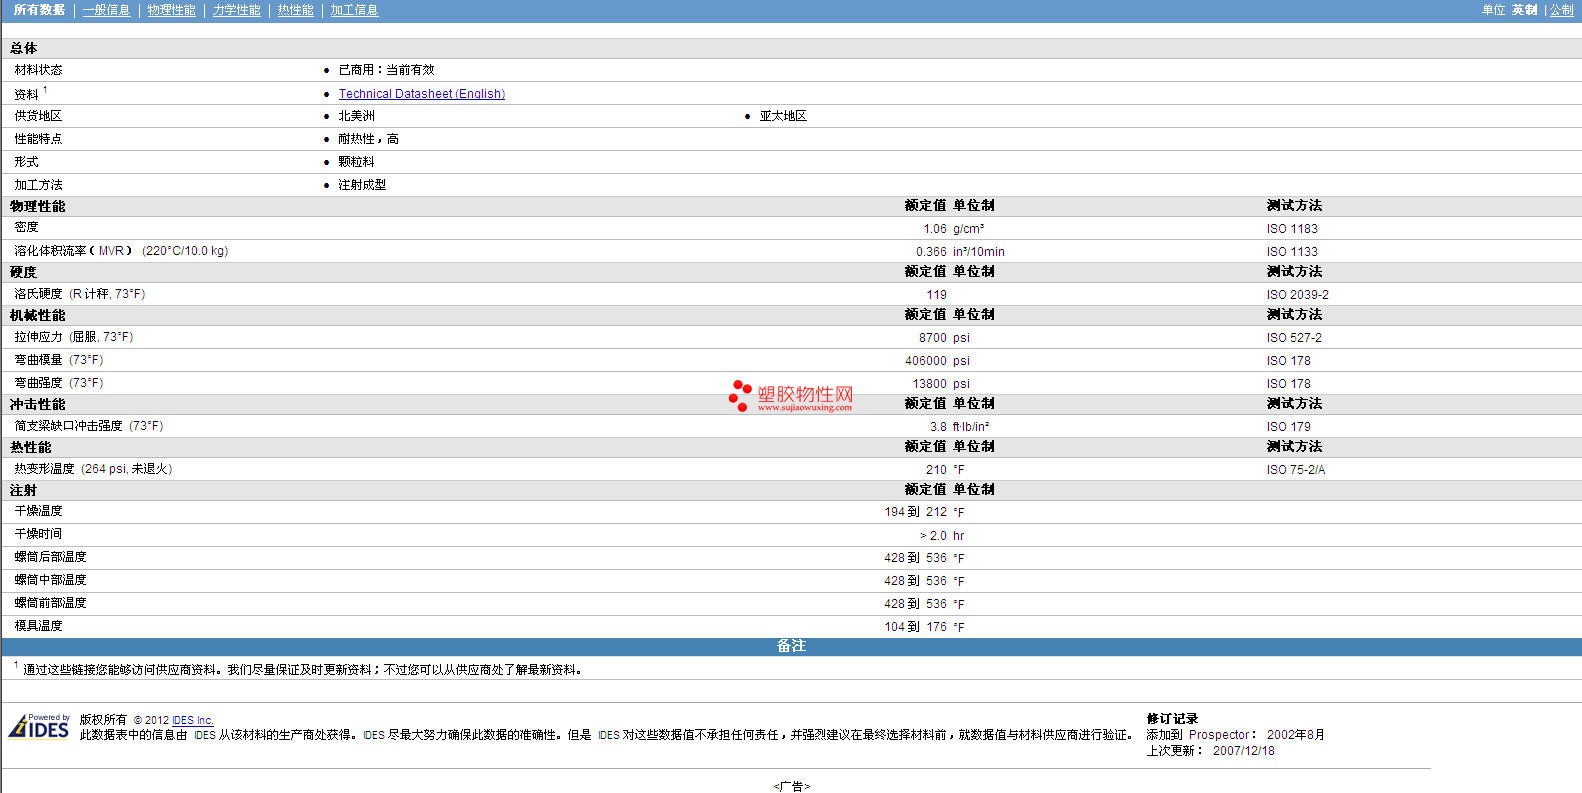
Task: Select the 热性能 tab
Action: tap(295, 10)
